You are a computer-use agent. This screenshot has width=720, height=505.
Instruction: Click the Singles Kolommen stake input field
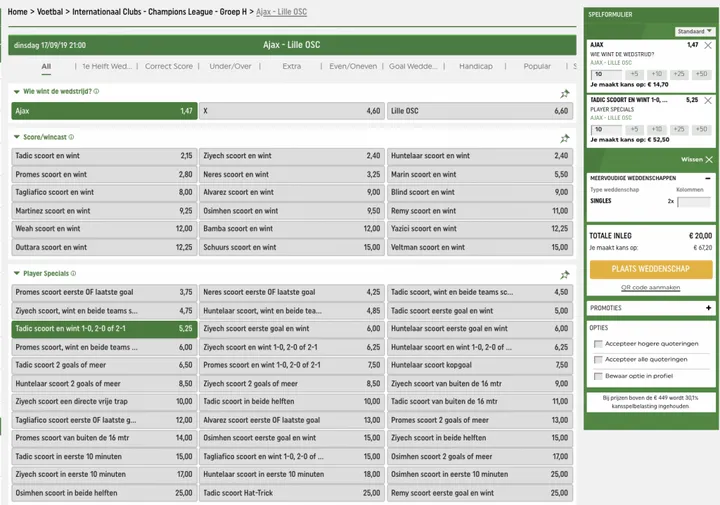[693, 201]
